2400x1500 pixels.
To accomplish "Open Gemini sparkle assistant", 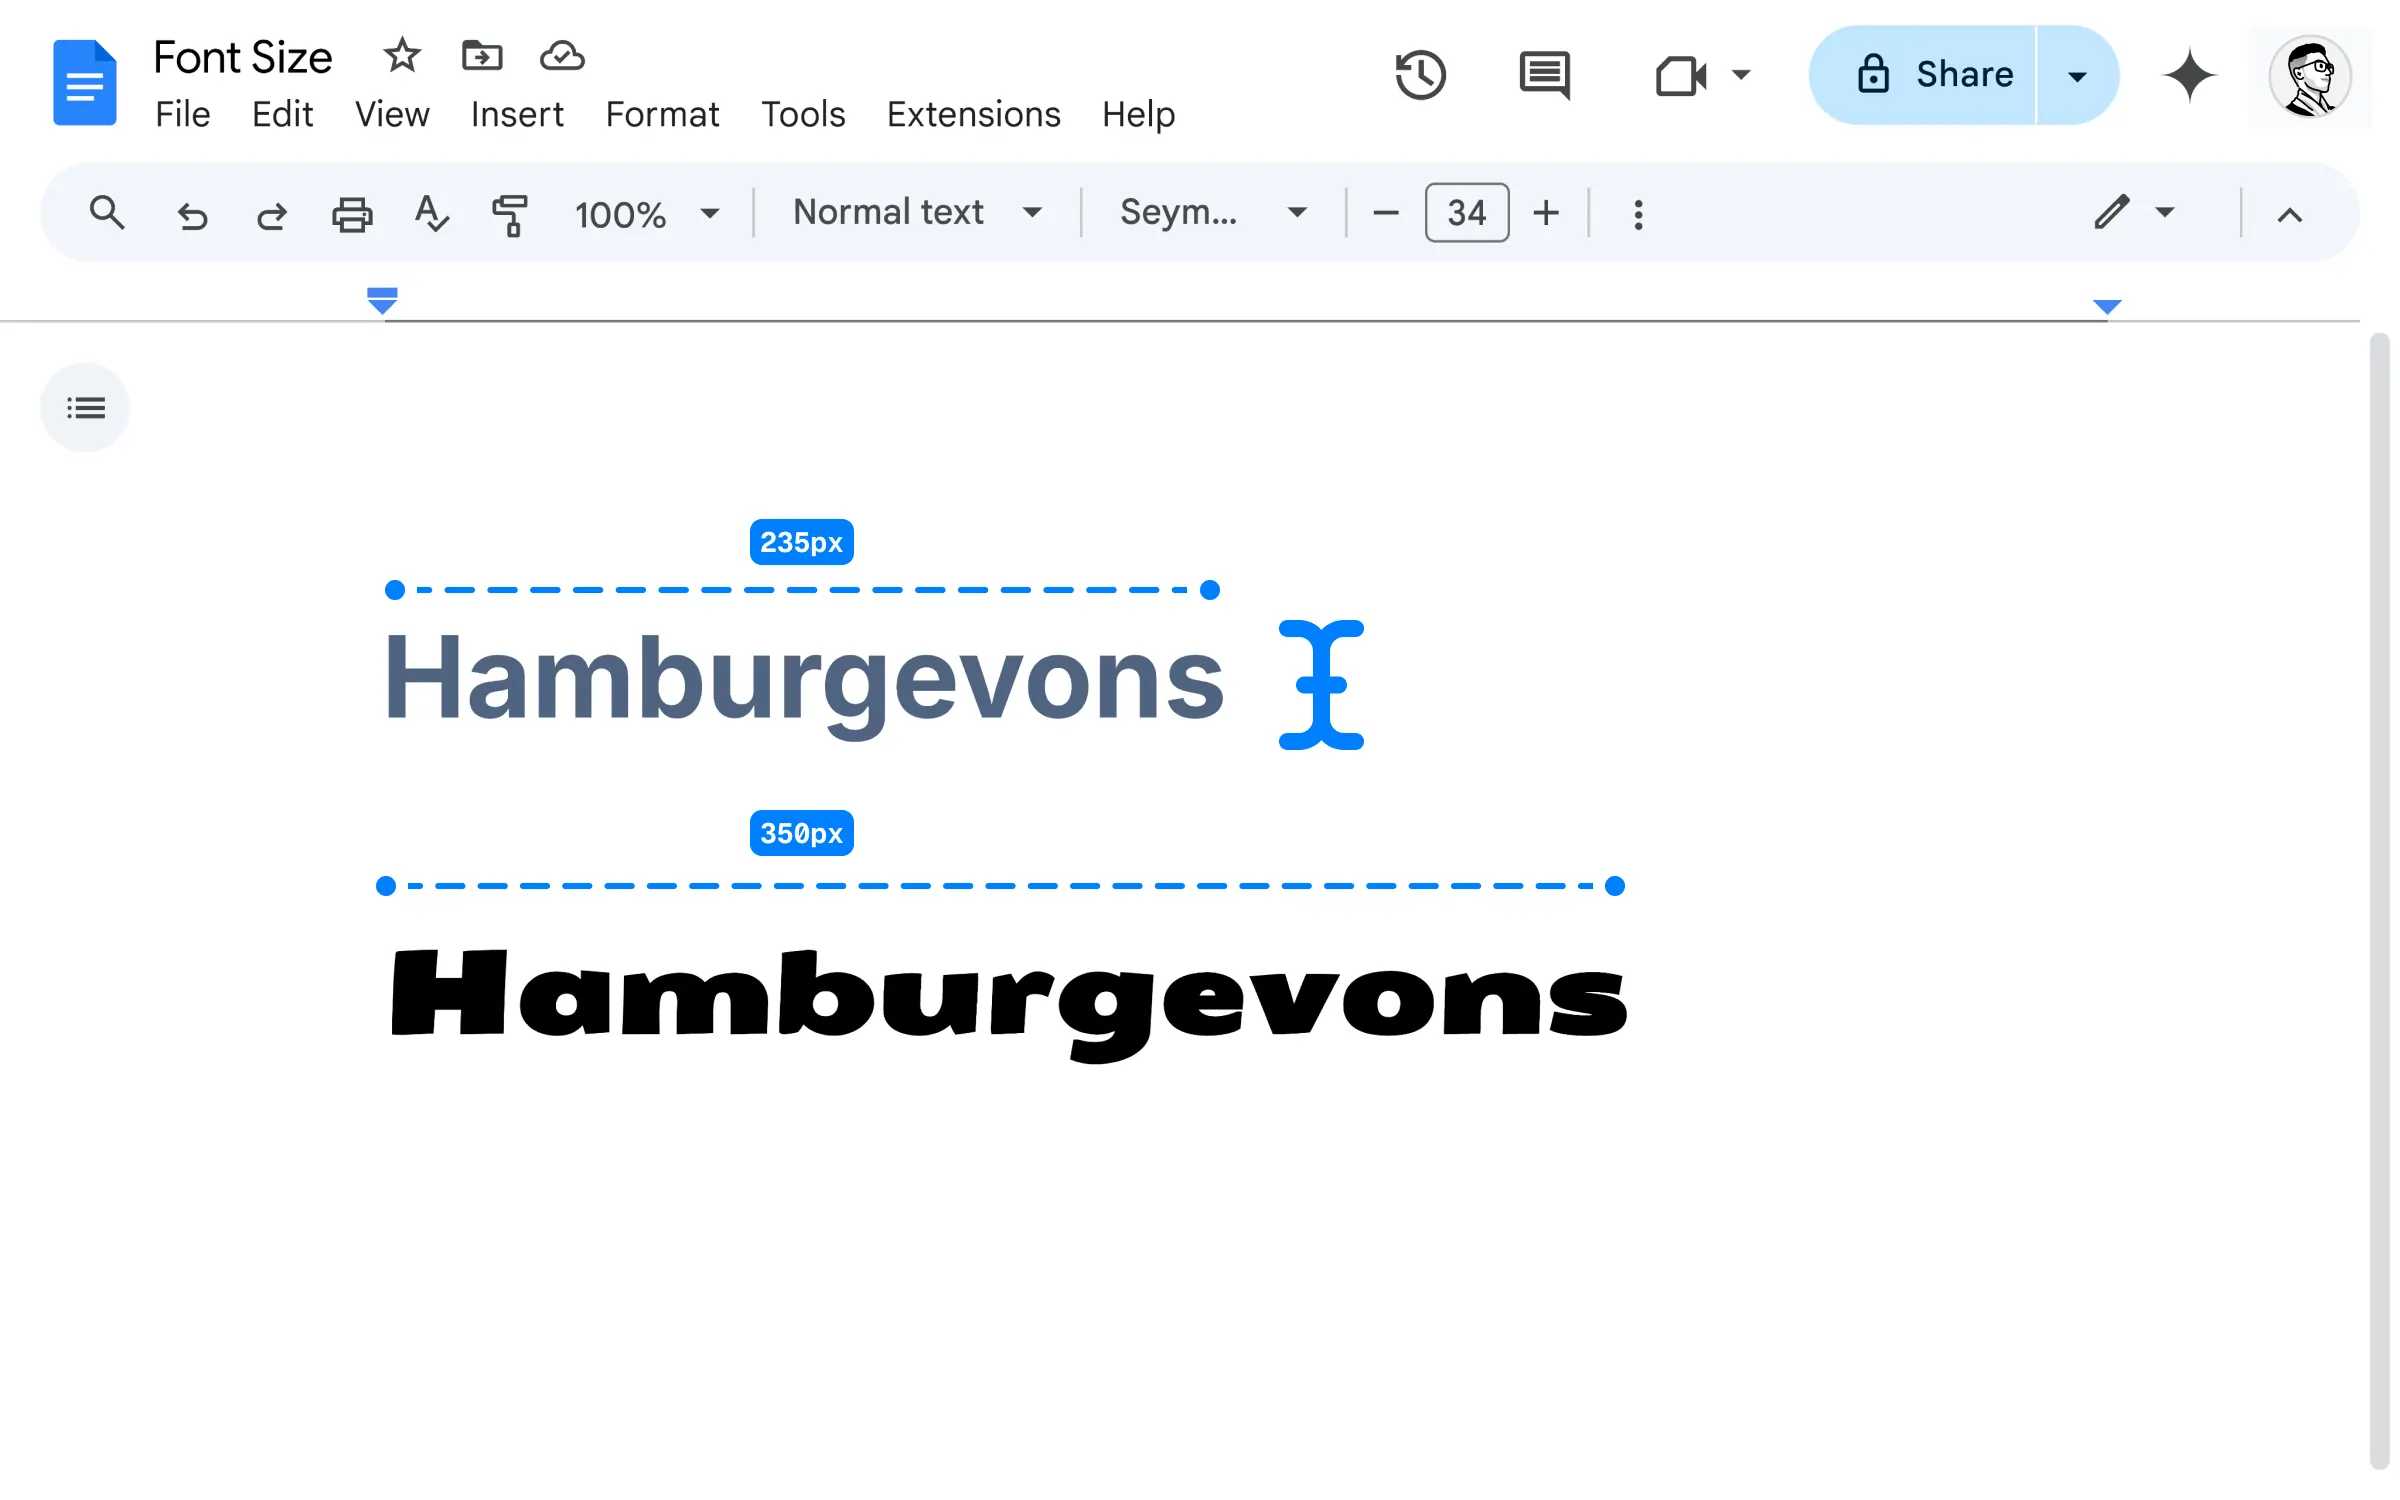I will click(x=2190, y=75).
